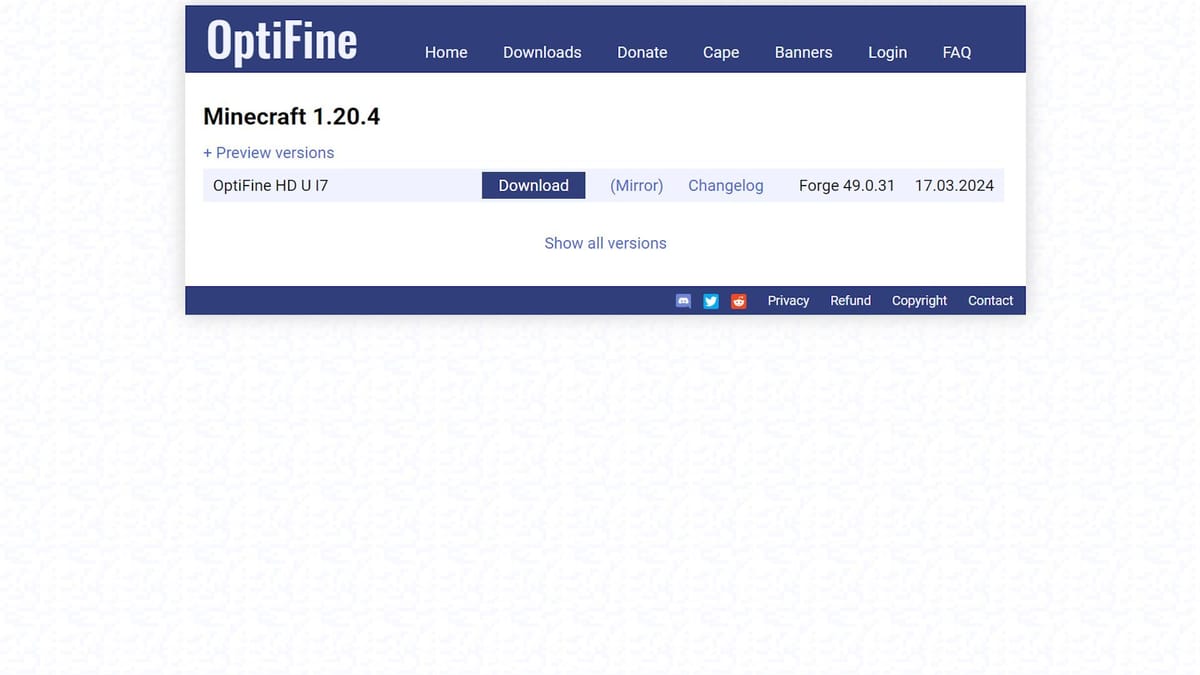Image resolution: width=1200 pixels, height=675 pixels.
Task: Go to the Login page
Action: click(x=887, y=52)
